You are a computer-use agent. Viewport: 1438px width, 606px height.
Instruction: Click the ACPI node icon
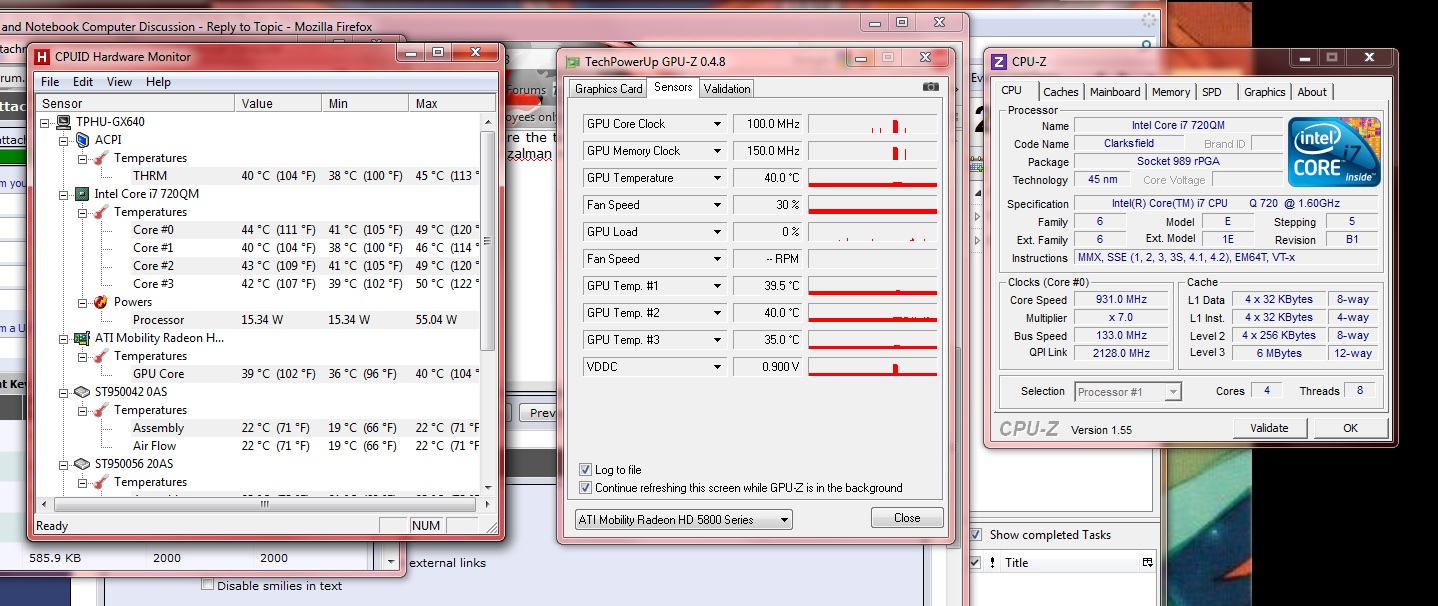click(x=82, y=140)
